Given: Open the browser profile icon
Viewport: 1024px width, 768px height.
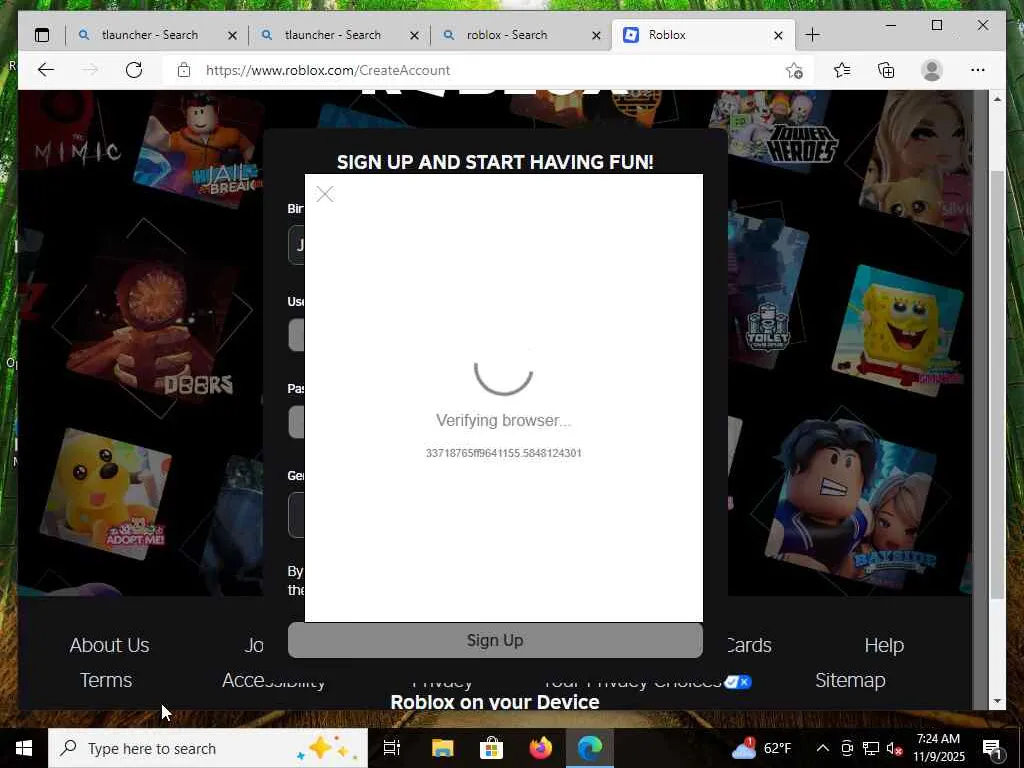Looking at the screenshot, I should coord(932,70).
